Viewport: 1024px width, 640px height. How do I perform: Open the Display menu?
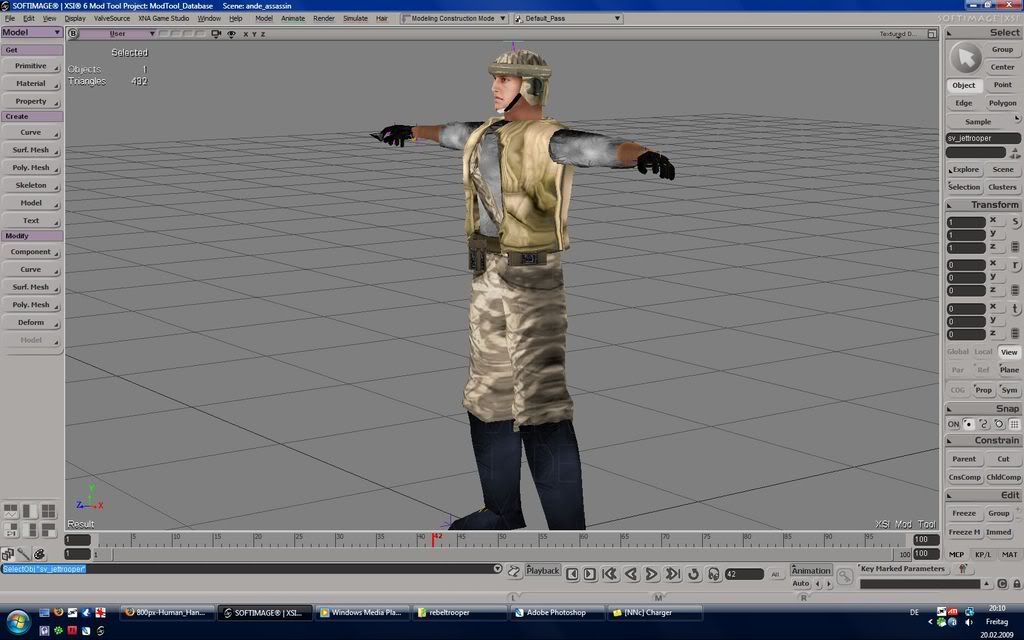[x=75, y=18]
